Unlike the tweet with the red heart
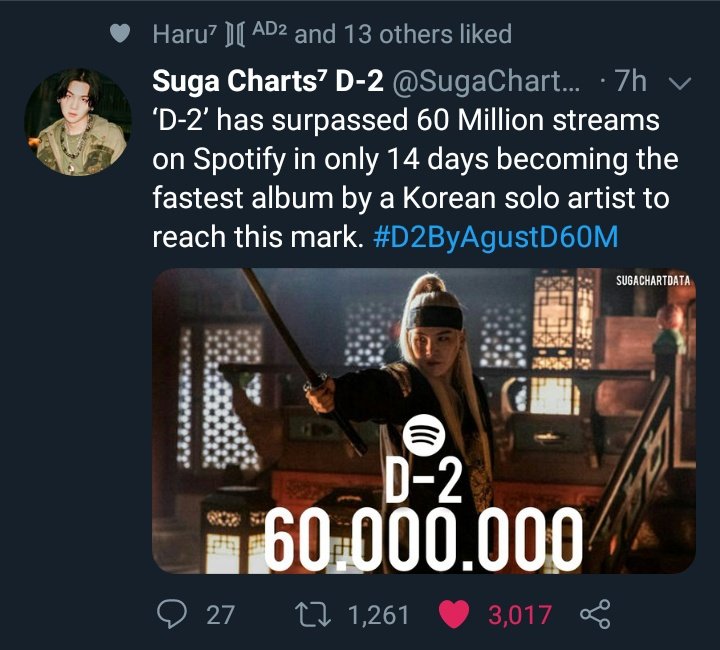Screen dimensions: 720x650 click(456, 613)
